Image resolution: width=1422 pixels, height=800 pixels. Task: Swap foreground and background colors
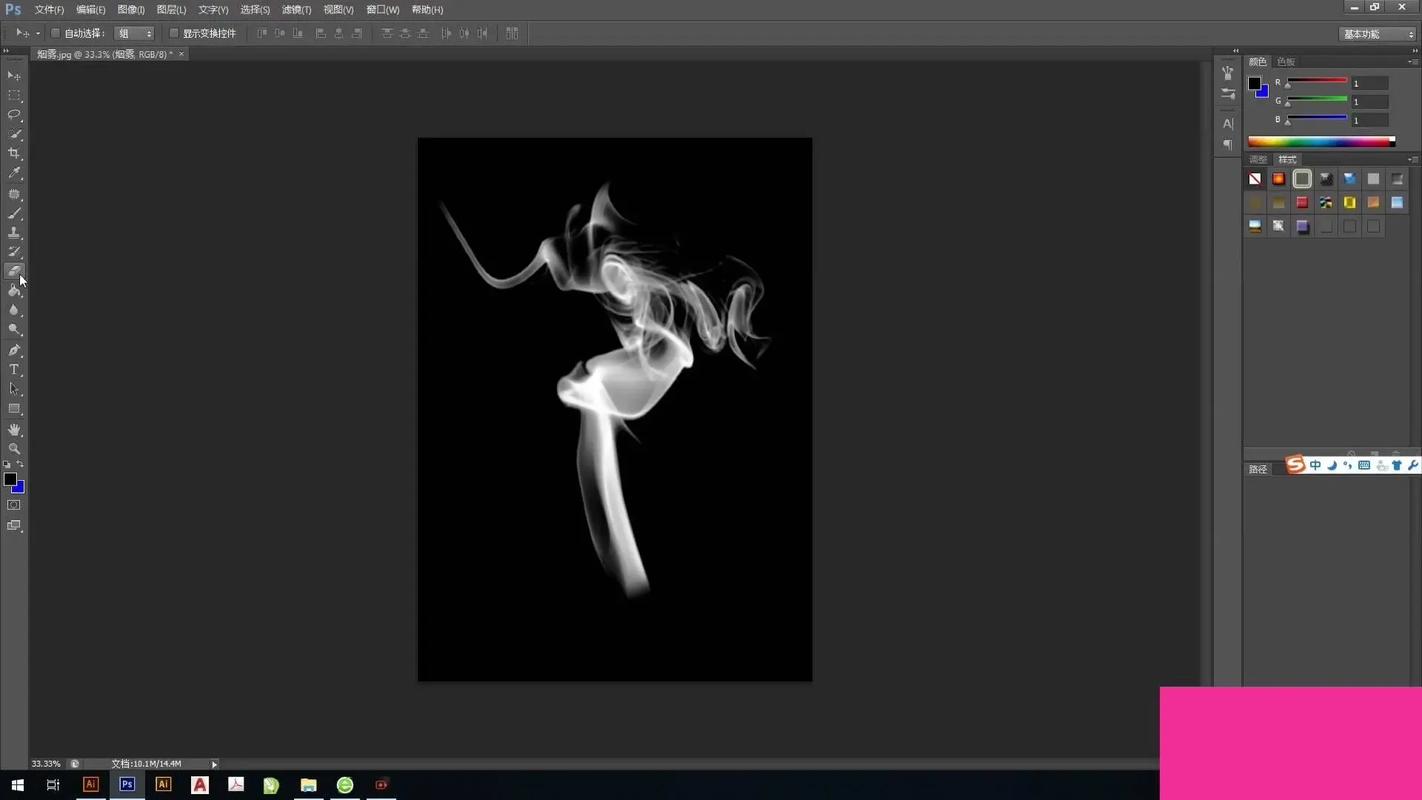(x=20, y=465)
